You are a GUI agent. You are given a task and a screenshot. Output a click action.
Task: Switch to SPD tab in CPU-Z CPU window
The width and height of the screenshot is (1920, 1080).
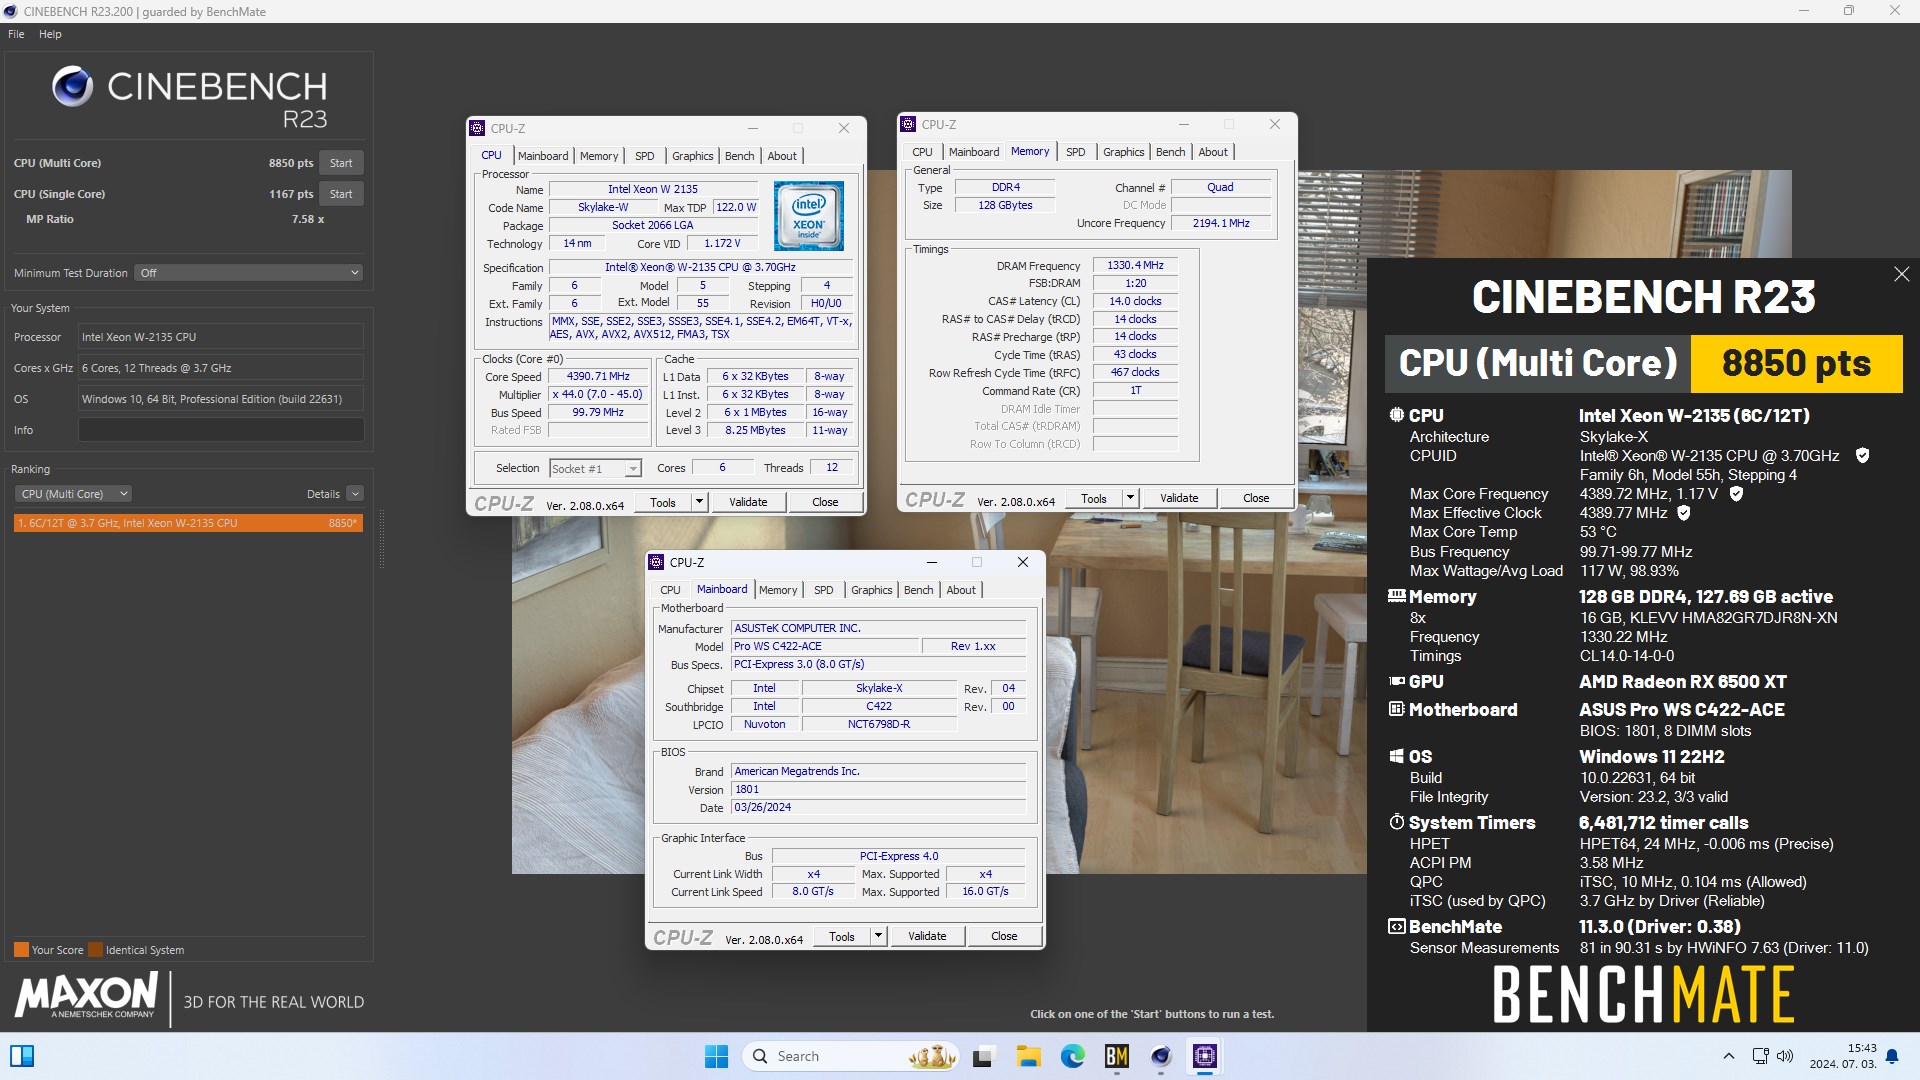[x=645, y=156]
